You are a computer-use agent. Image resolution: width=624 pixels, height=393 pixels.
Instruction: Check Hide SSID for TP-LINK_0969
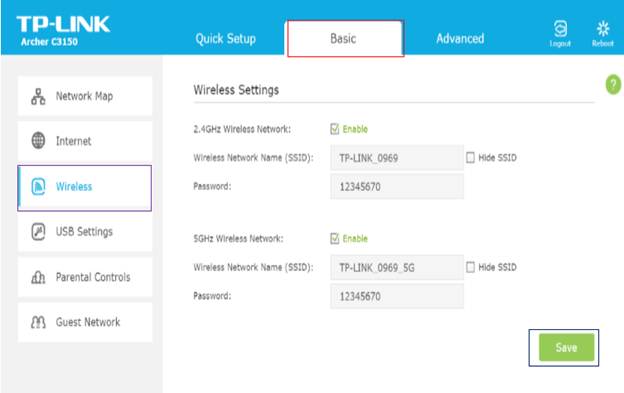470,158
